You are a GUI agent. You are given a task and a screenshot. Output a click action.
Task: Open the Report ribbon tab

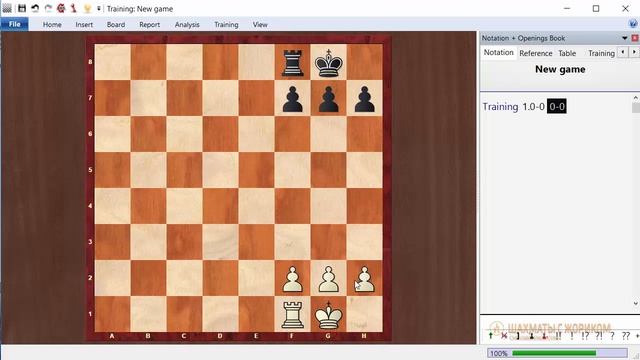click(x=149, y=24)
